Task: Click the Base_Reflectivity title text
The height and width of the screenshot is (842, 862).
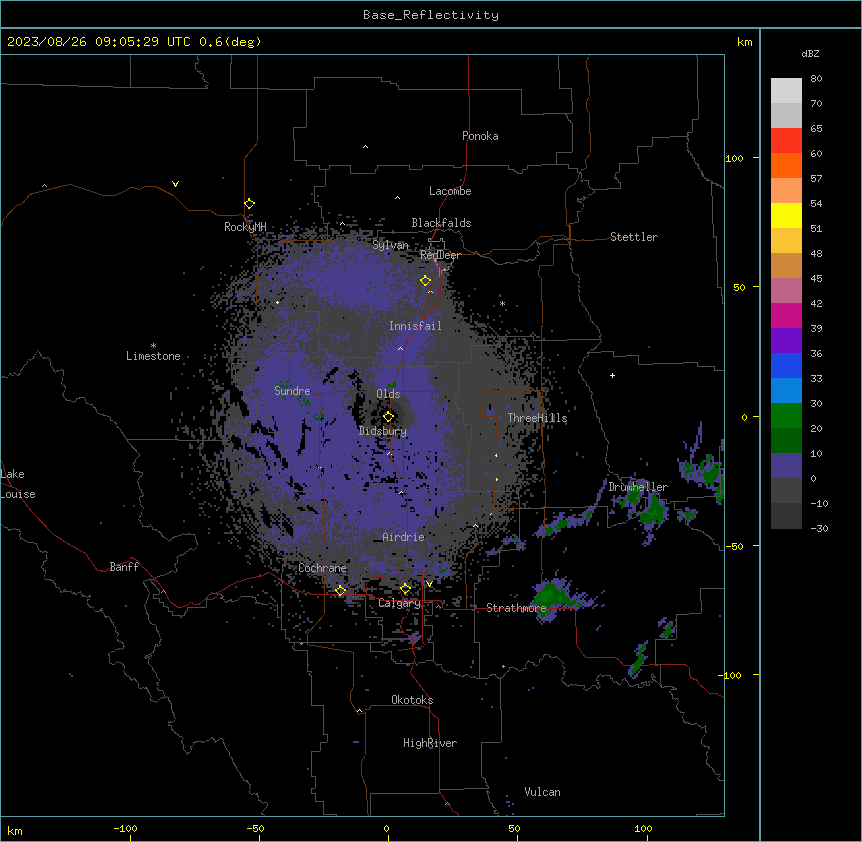Action: pyautogui.click(x=431, y=15)
